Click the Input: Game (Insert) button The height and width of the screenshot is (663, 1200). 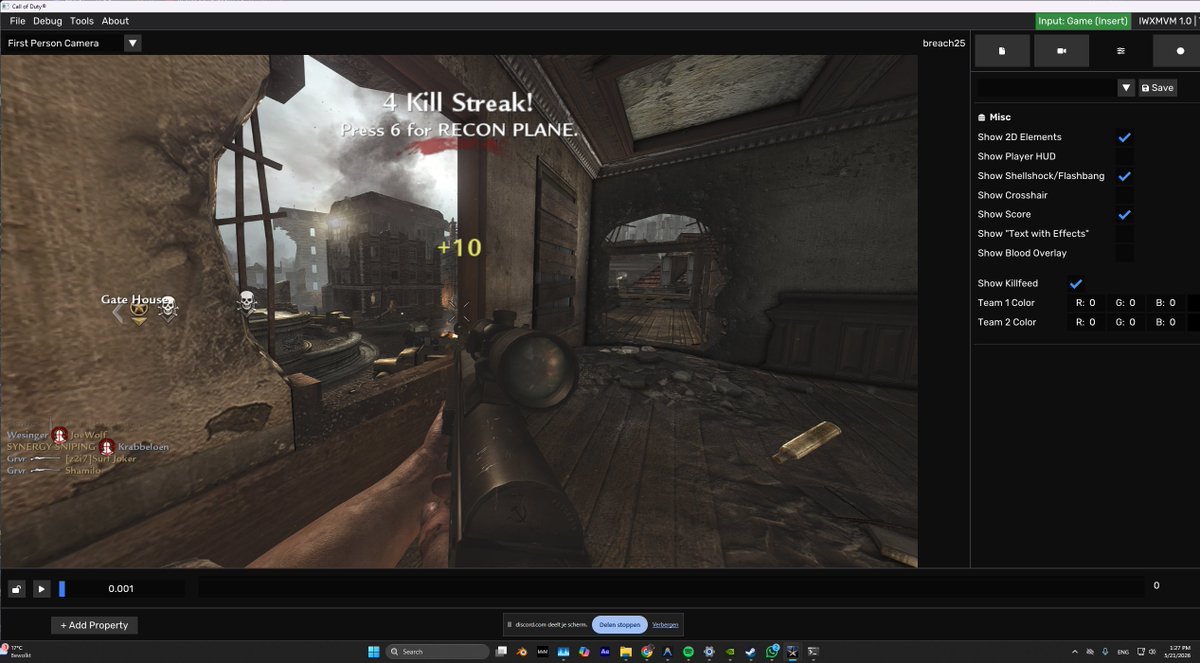pos(1082,20)
